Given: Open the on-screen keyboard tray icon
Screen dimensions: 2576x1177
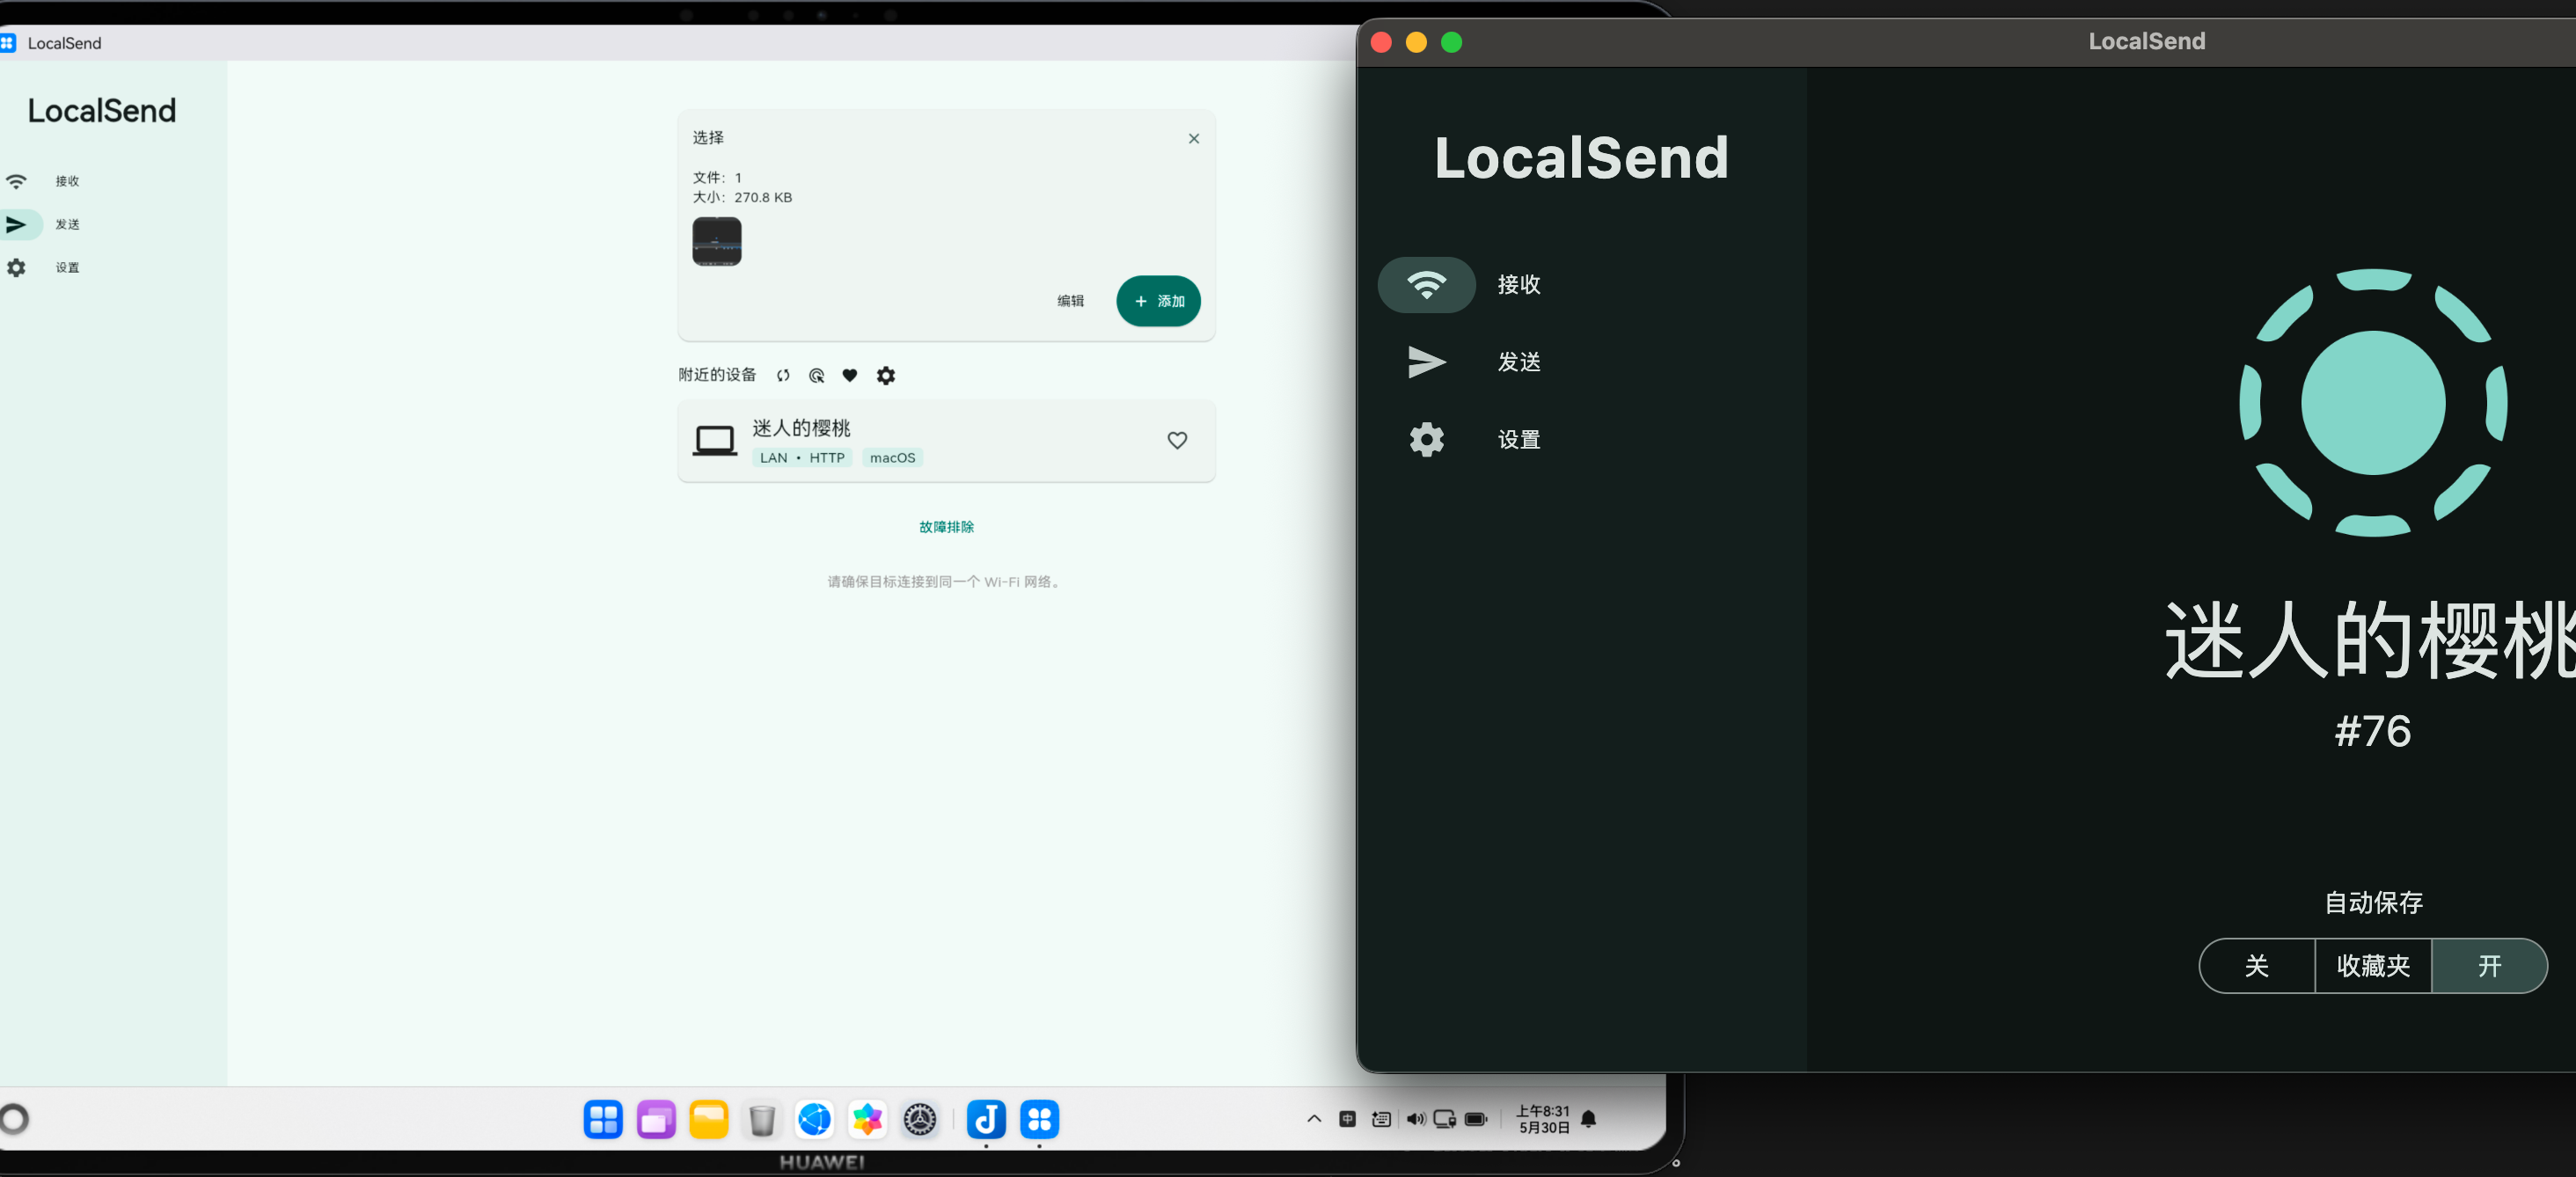Looking at the screenshot, I should point(1381,1119).
